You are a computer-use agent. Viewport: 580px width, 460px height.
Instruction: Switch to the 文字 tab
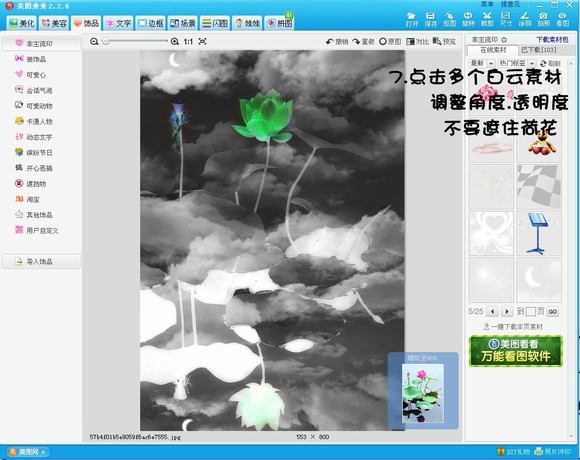tap(118, 23)
